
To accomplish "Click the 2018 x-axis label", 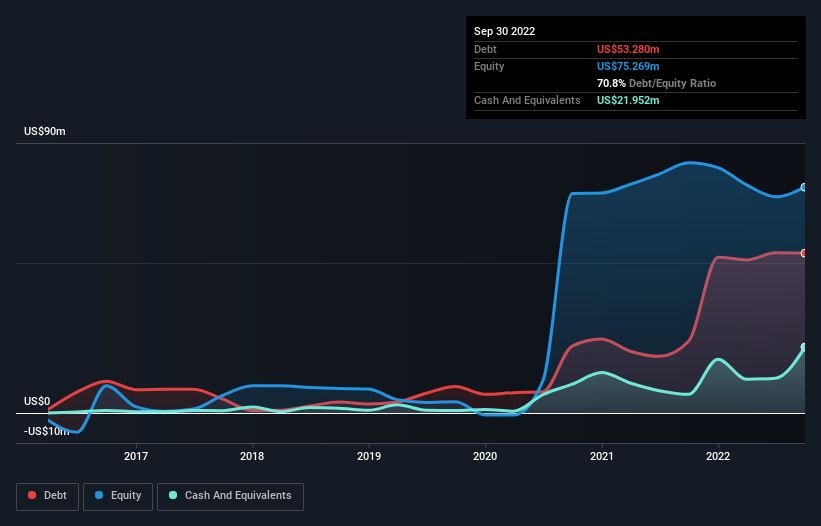I will [252, 456].
